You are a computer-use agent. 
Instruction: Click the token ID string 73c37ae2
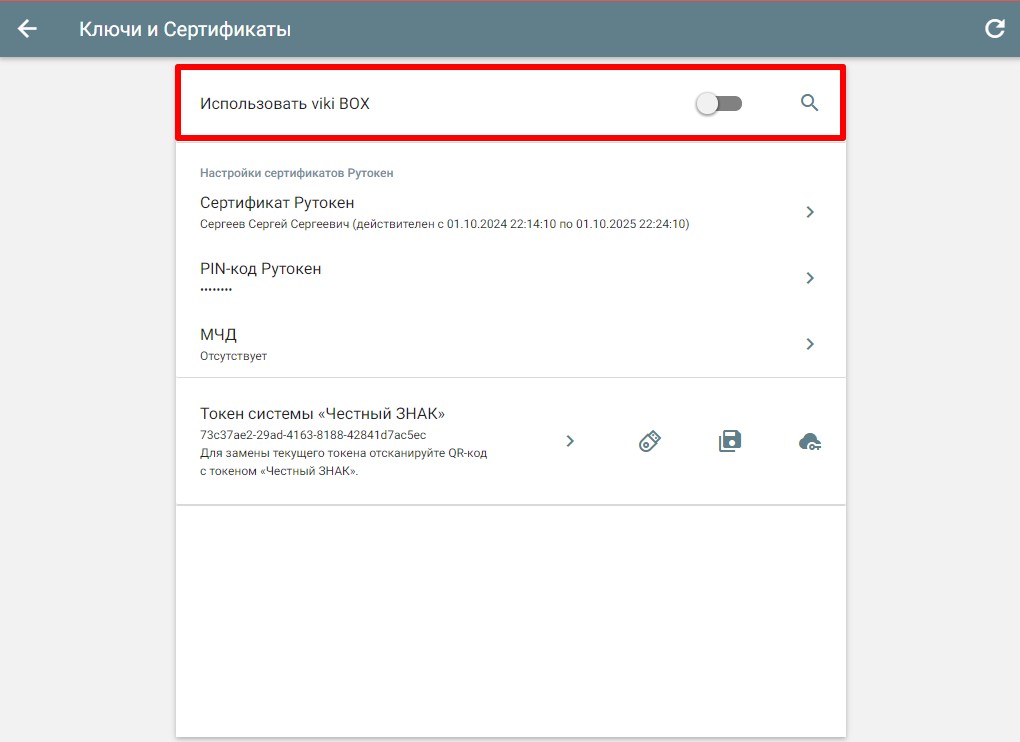tap(313, 435)
